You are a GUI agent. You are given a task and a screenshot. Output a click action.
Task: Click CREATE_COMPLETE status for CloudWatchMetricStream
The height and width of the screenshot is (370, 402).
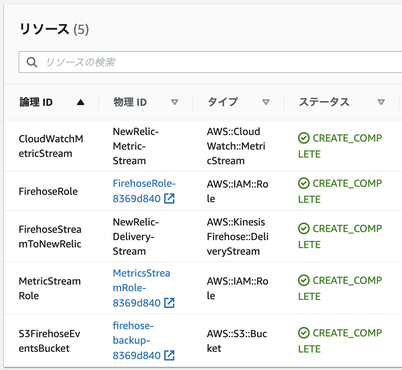pos(340,146)
